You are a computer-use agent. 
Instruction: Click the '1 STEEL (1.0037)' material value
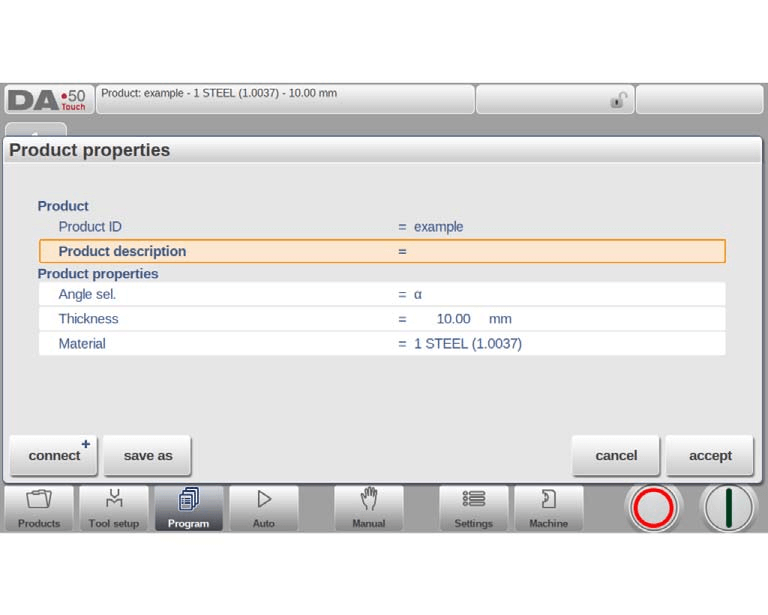468,344
